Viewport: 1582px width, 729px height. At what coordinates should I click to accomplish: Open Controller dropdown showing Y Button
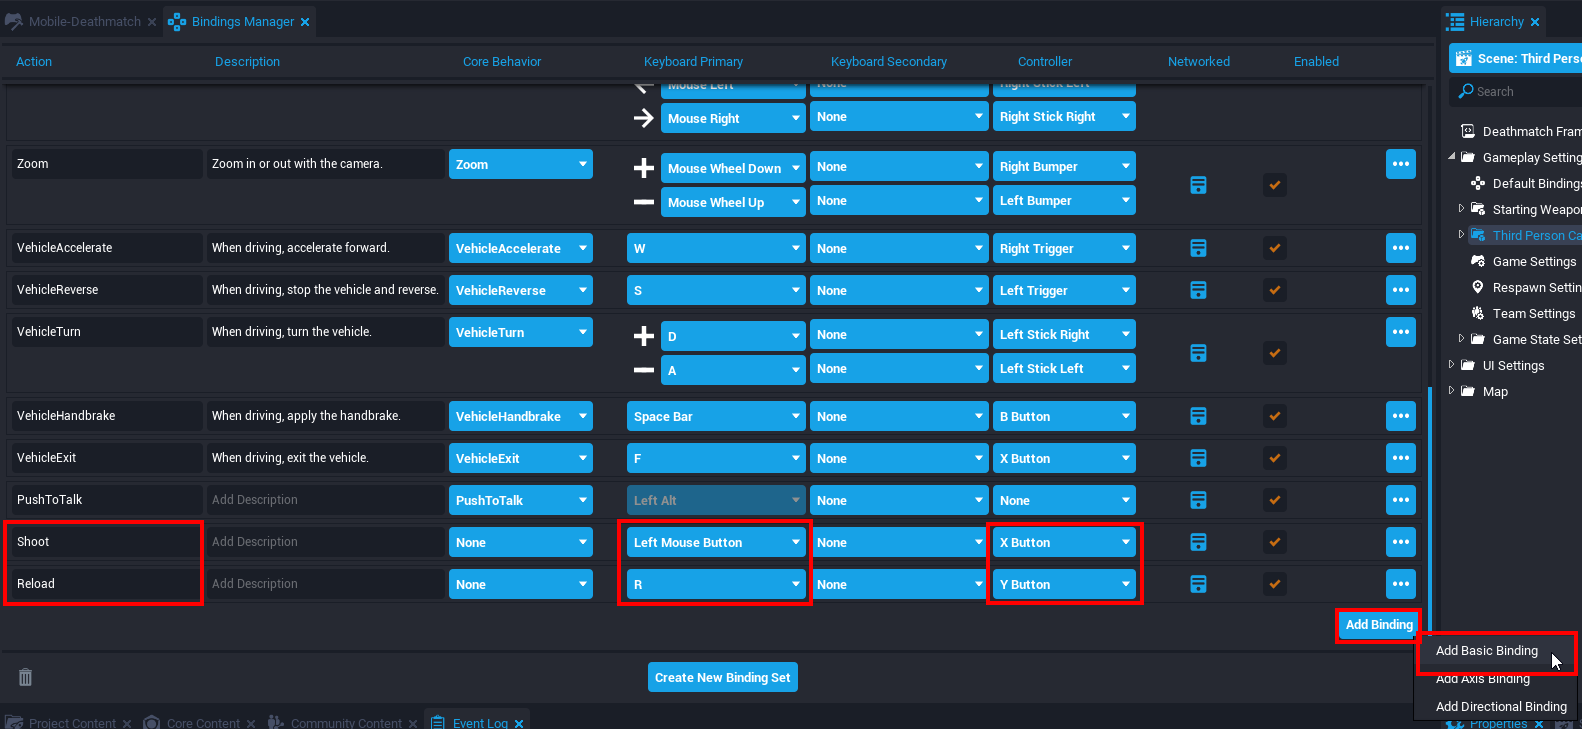[1064, 584]
